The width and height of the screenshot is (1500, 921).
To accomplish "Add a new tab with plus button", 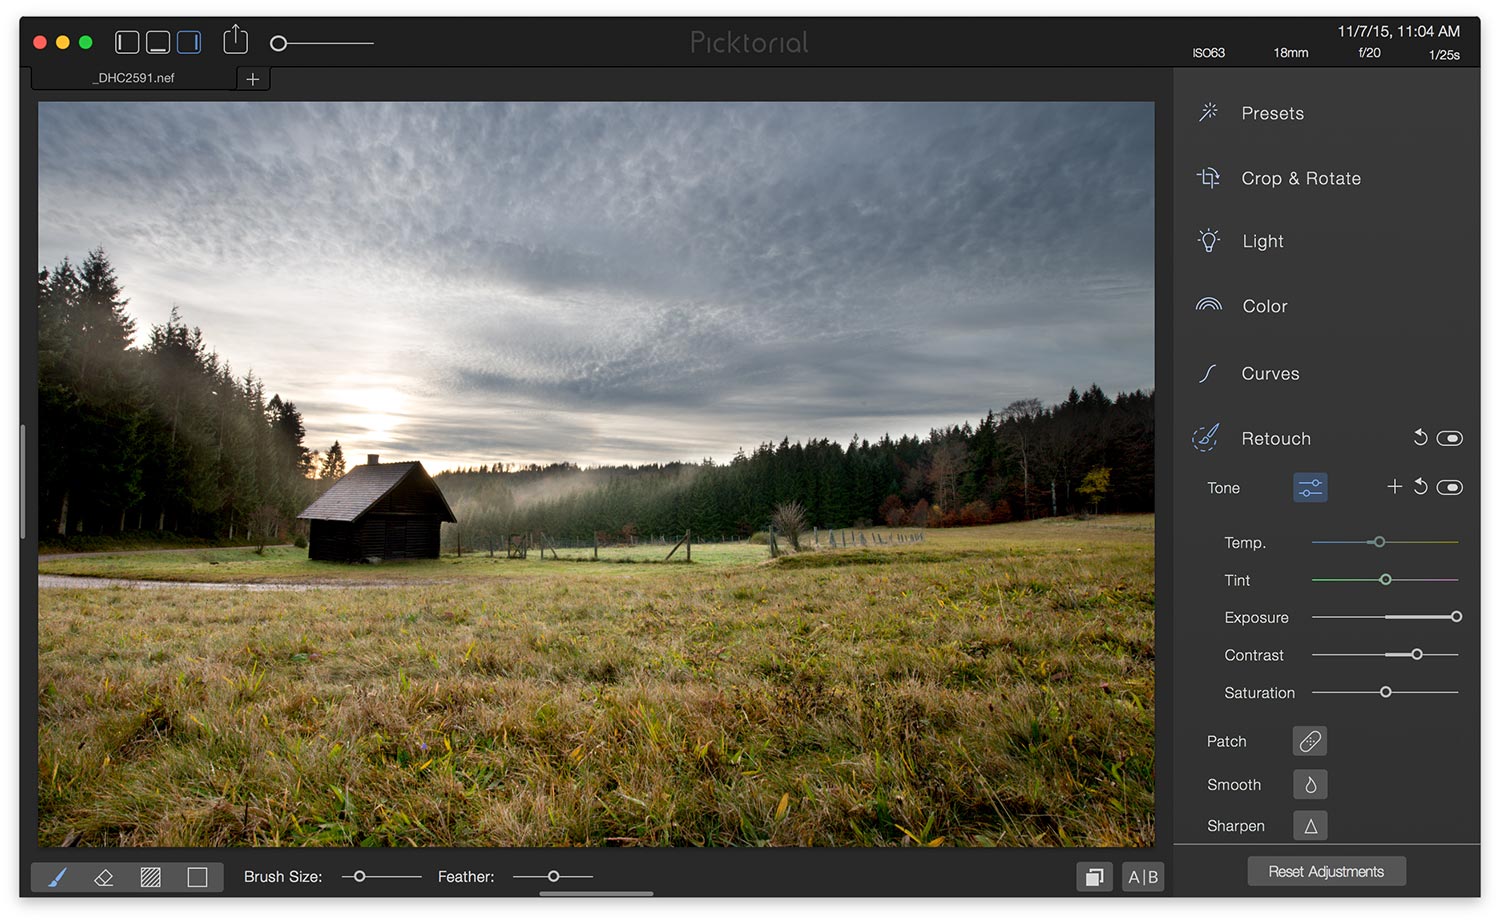I will (253, 79).
